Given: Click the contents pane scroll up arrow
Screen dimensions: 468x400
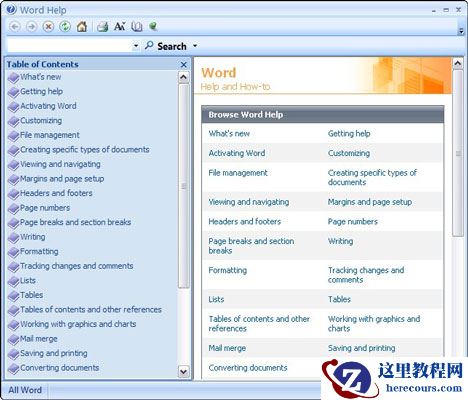Looking at the screenshot, I should 184,77.
